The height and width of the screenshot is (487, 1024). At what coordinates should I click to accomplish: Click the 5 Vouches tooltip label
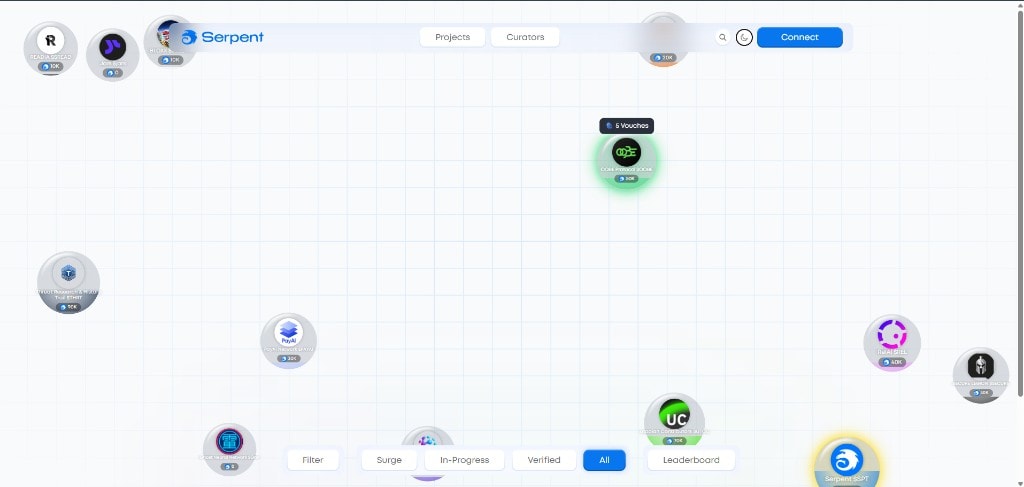627,125
